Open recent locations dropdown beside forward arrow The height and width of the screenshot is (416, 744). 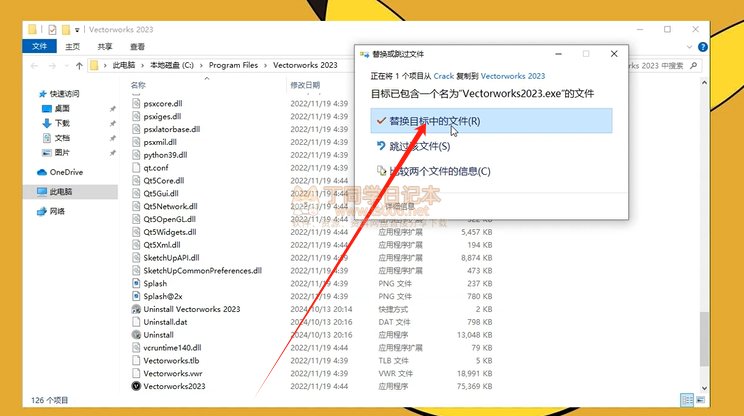point(66,65)
